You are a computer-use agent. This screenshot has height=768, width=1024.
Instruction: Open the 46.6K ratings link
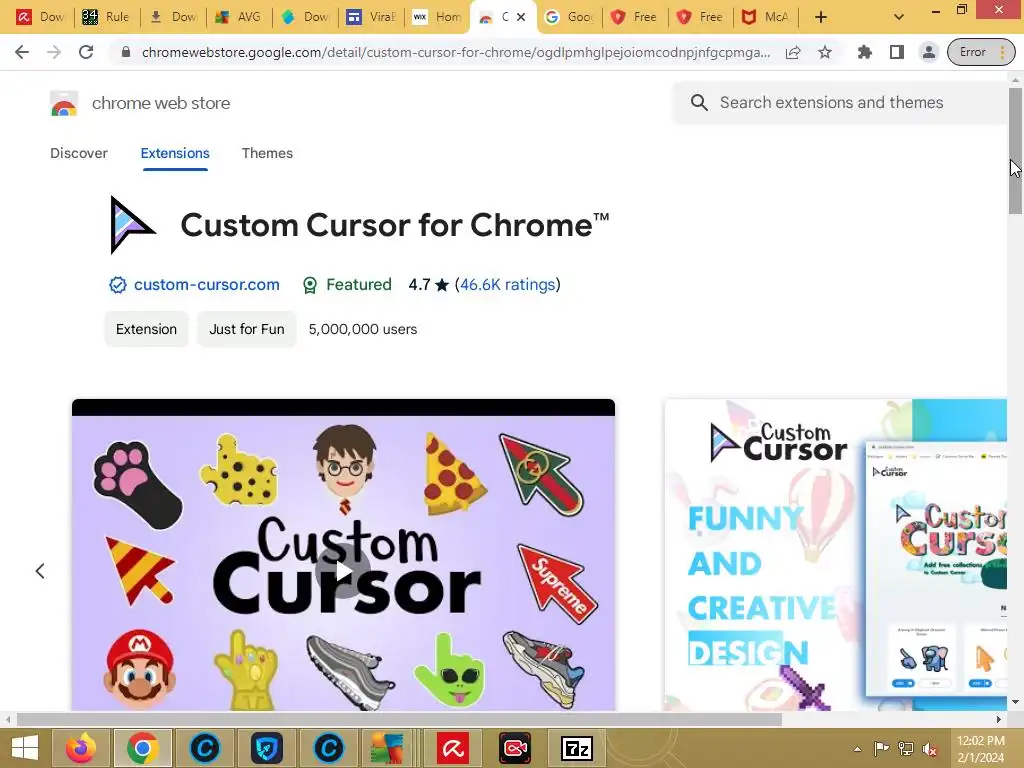click(x=508, y=285)
